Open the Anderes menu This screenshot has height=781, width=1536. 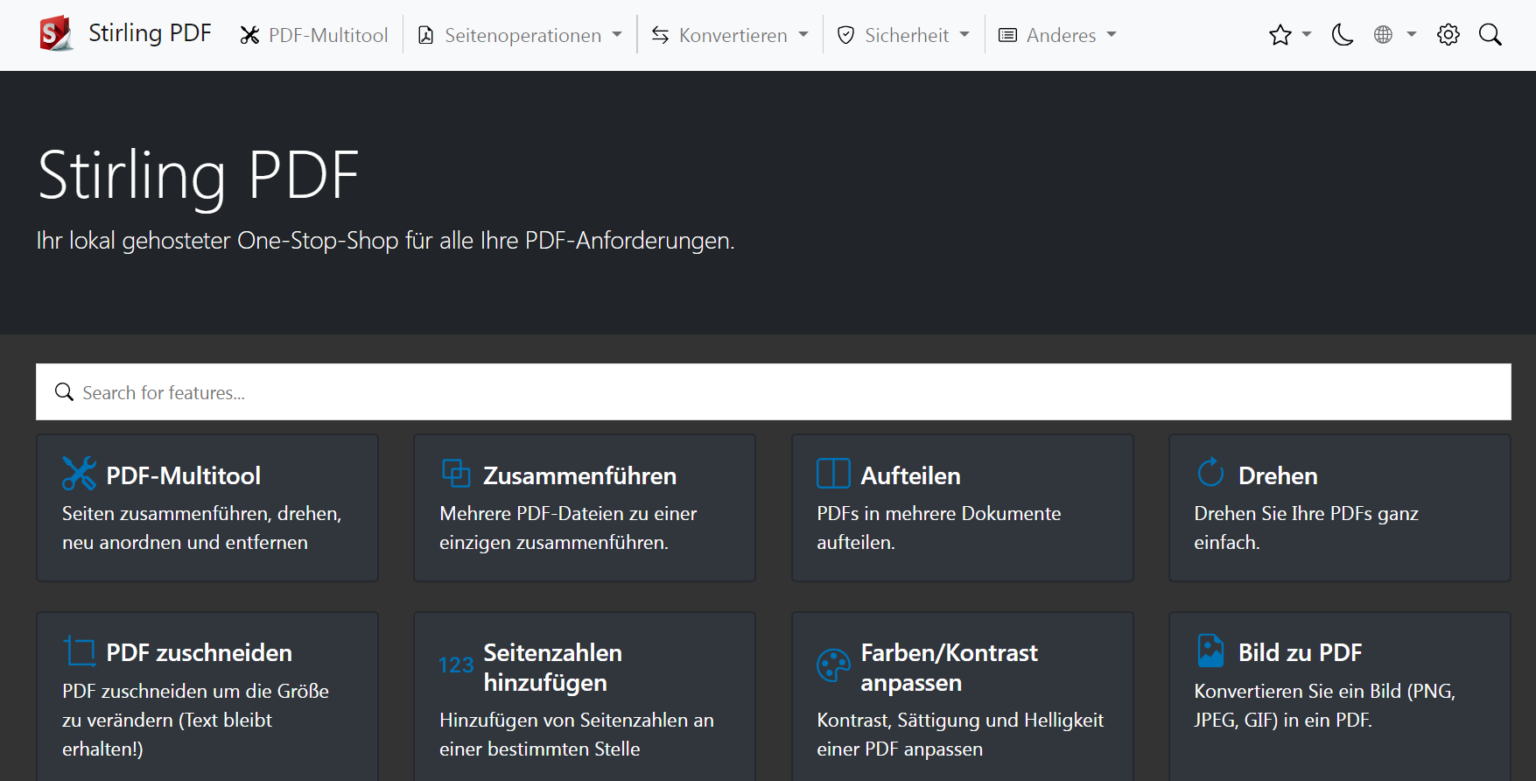tap(1056, 35)
